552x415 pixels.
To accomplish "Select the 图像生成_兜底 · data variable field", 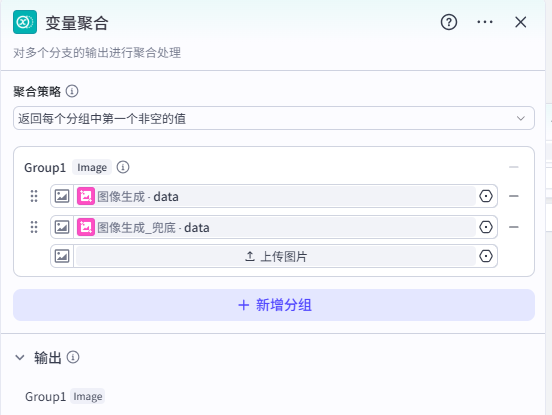I will click(276, 227).
